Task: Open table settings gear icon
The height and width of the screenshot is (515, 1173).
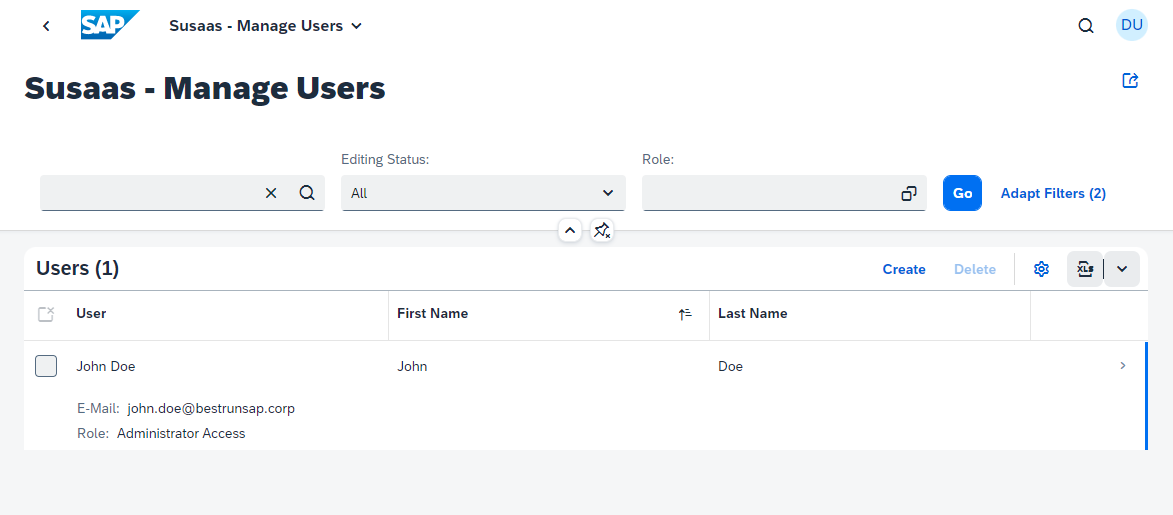Action: coord(1041,269)
